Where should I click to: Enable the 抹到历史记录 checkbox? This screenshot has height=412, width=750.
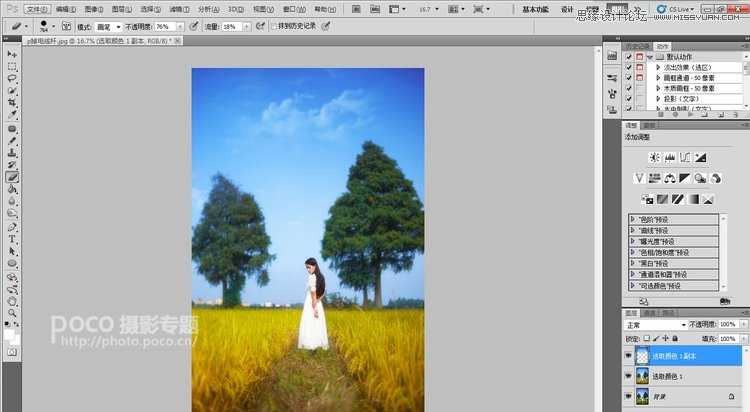pyautogui.click(x=274, y=26)
